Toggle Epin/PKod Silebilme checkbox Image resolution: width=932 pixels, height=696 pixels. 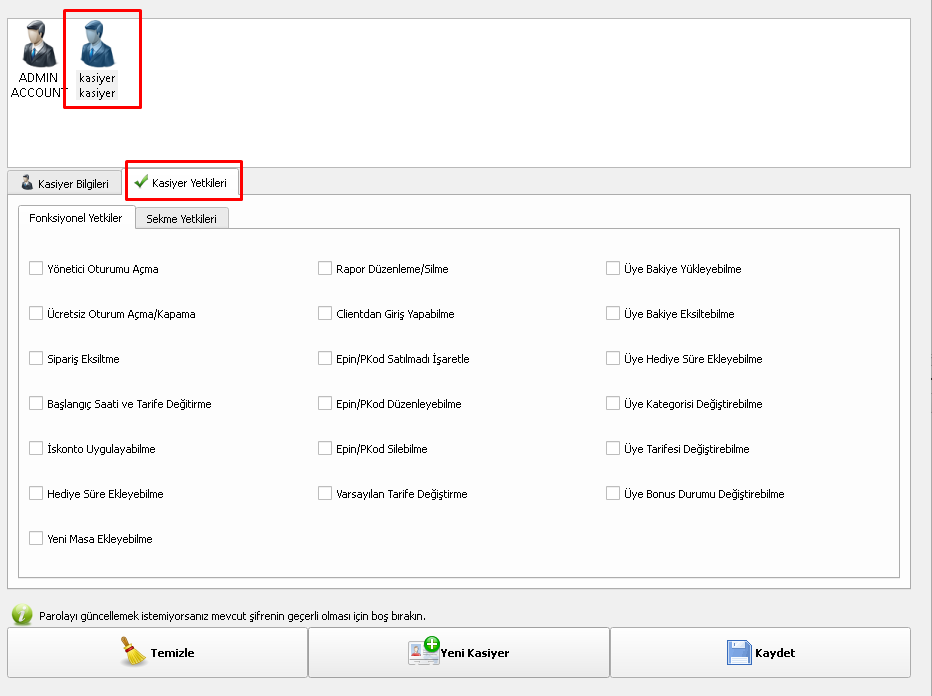(x=325, y=449)
